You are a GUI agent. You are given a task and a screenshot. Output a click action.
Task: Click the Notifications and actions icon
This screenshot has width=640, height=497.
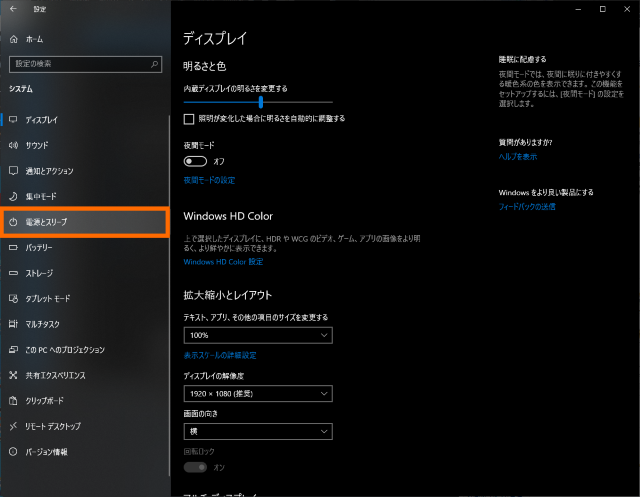[x=14, y=171]
